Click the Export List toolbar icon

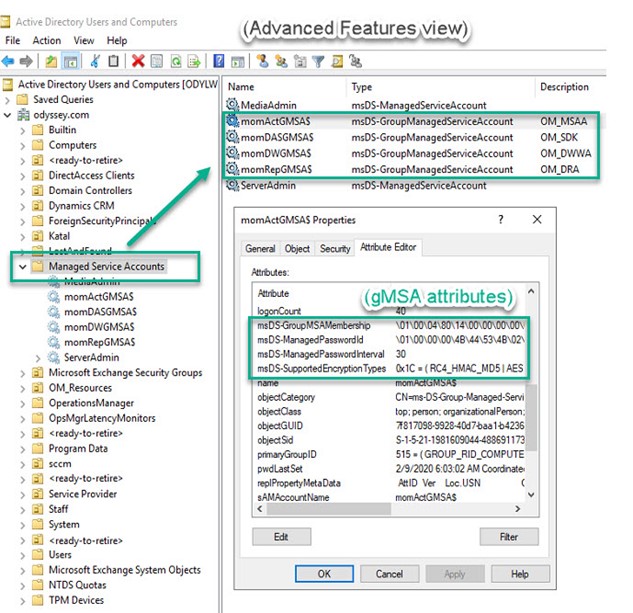tap(195, 61)
